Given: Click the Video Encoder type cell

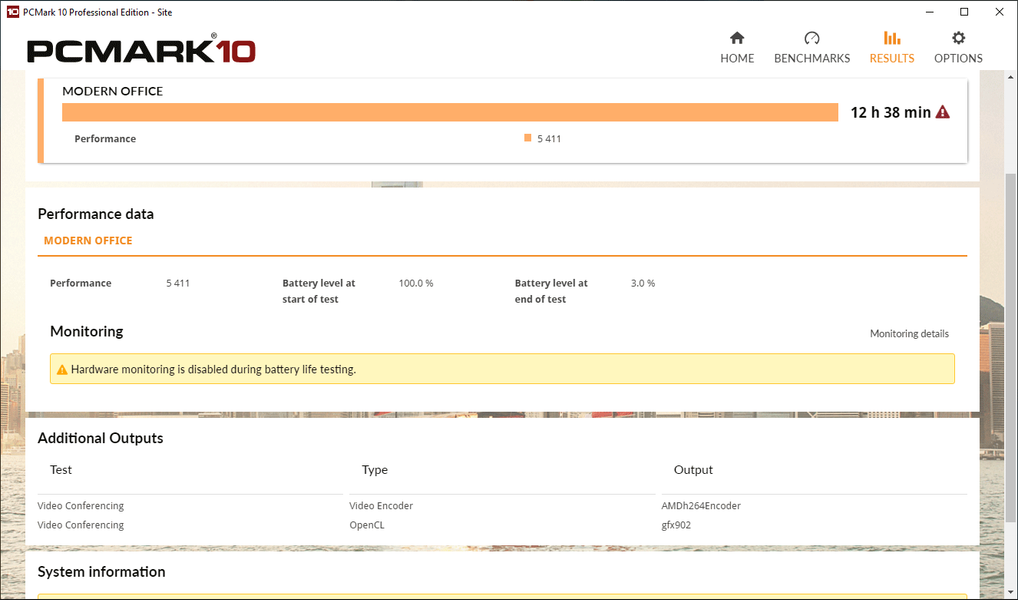Looking at the screenshot, I should pos(381,506).
